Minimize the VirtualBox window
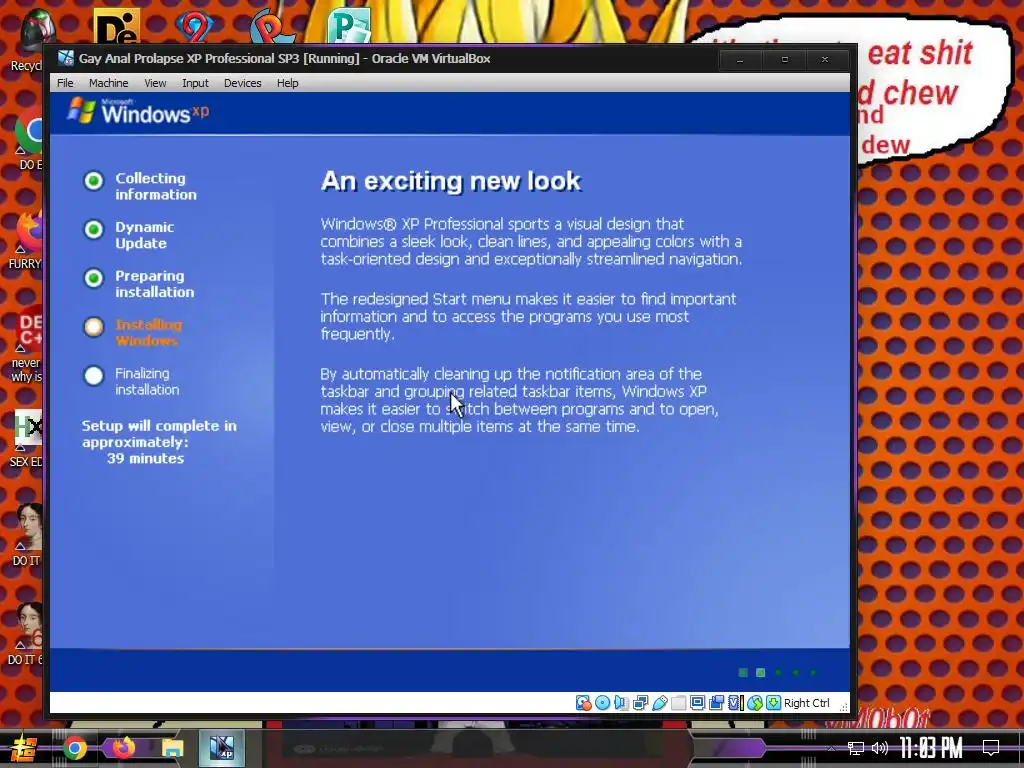 (x=740, y=59)
